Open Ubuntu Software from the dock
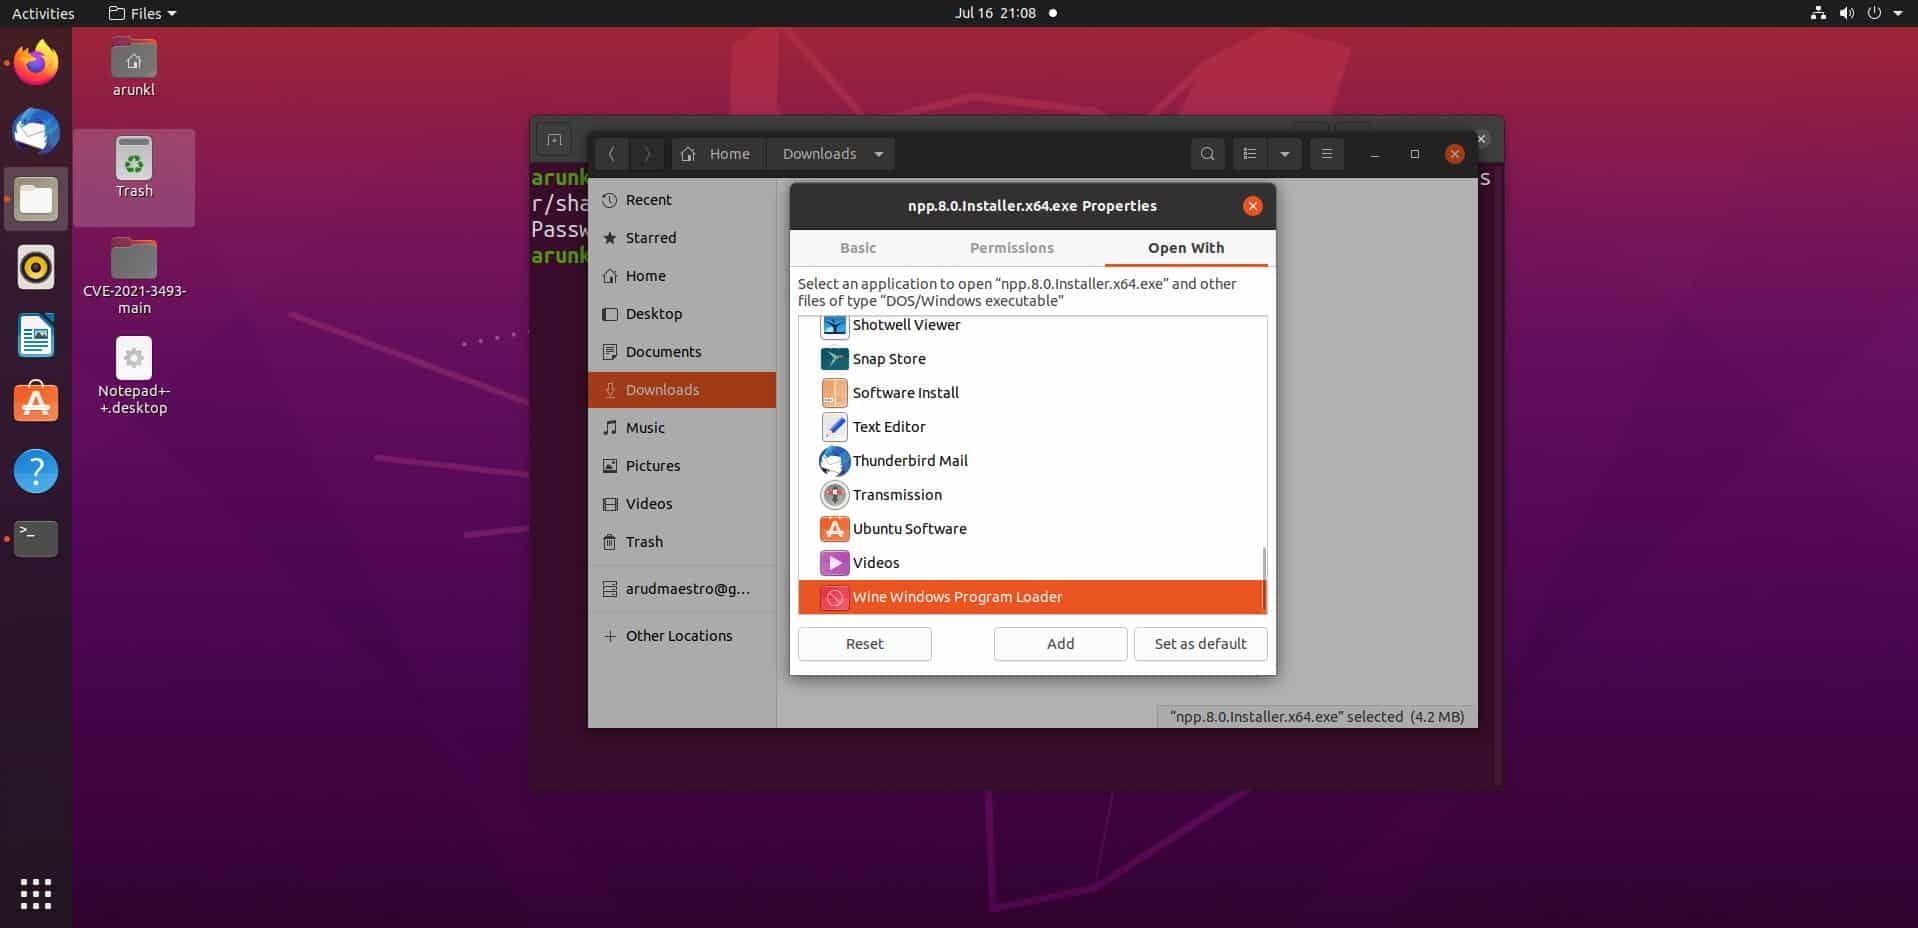This screenshot has width=1918, height=928. (36, 402)
